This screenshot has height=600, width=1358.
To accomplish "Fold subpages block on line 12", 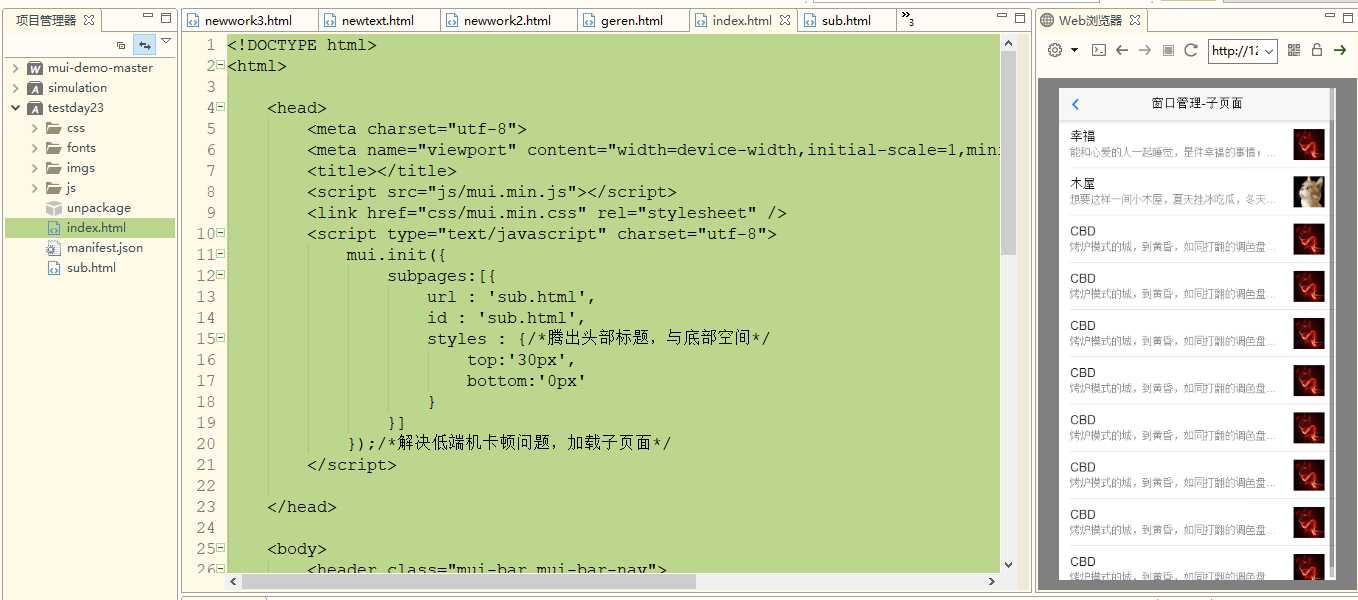I will click(x=220, y=275).
